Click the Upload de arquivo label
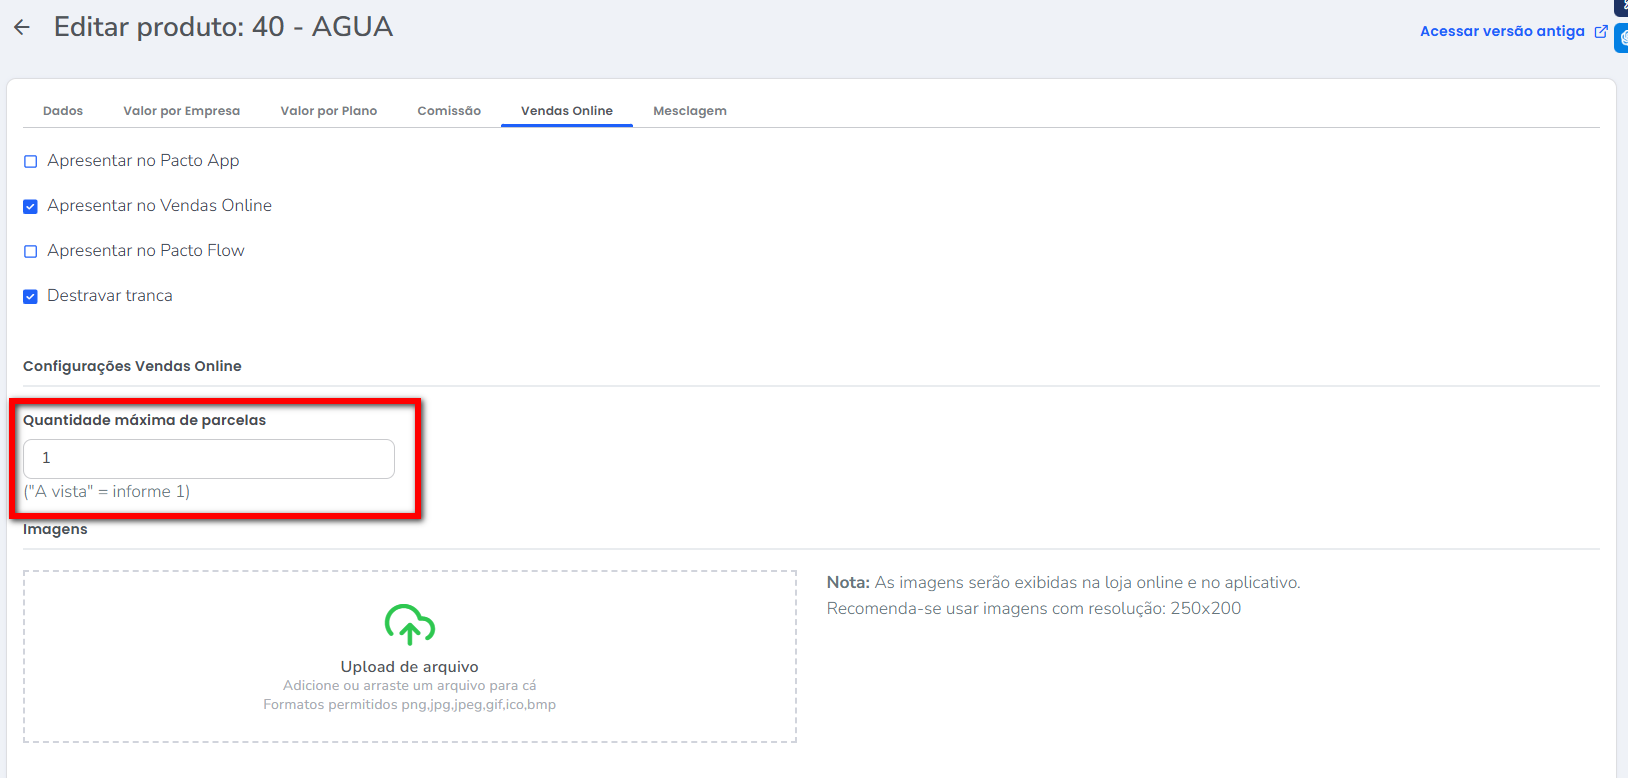 click(409, 667)
